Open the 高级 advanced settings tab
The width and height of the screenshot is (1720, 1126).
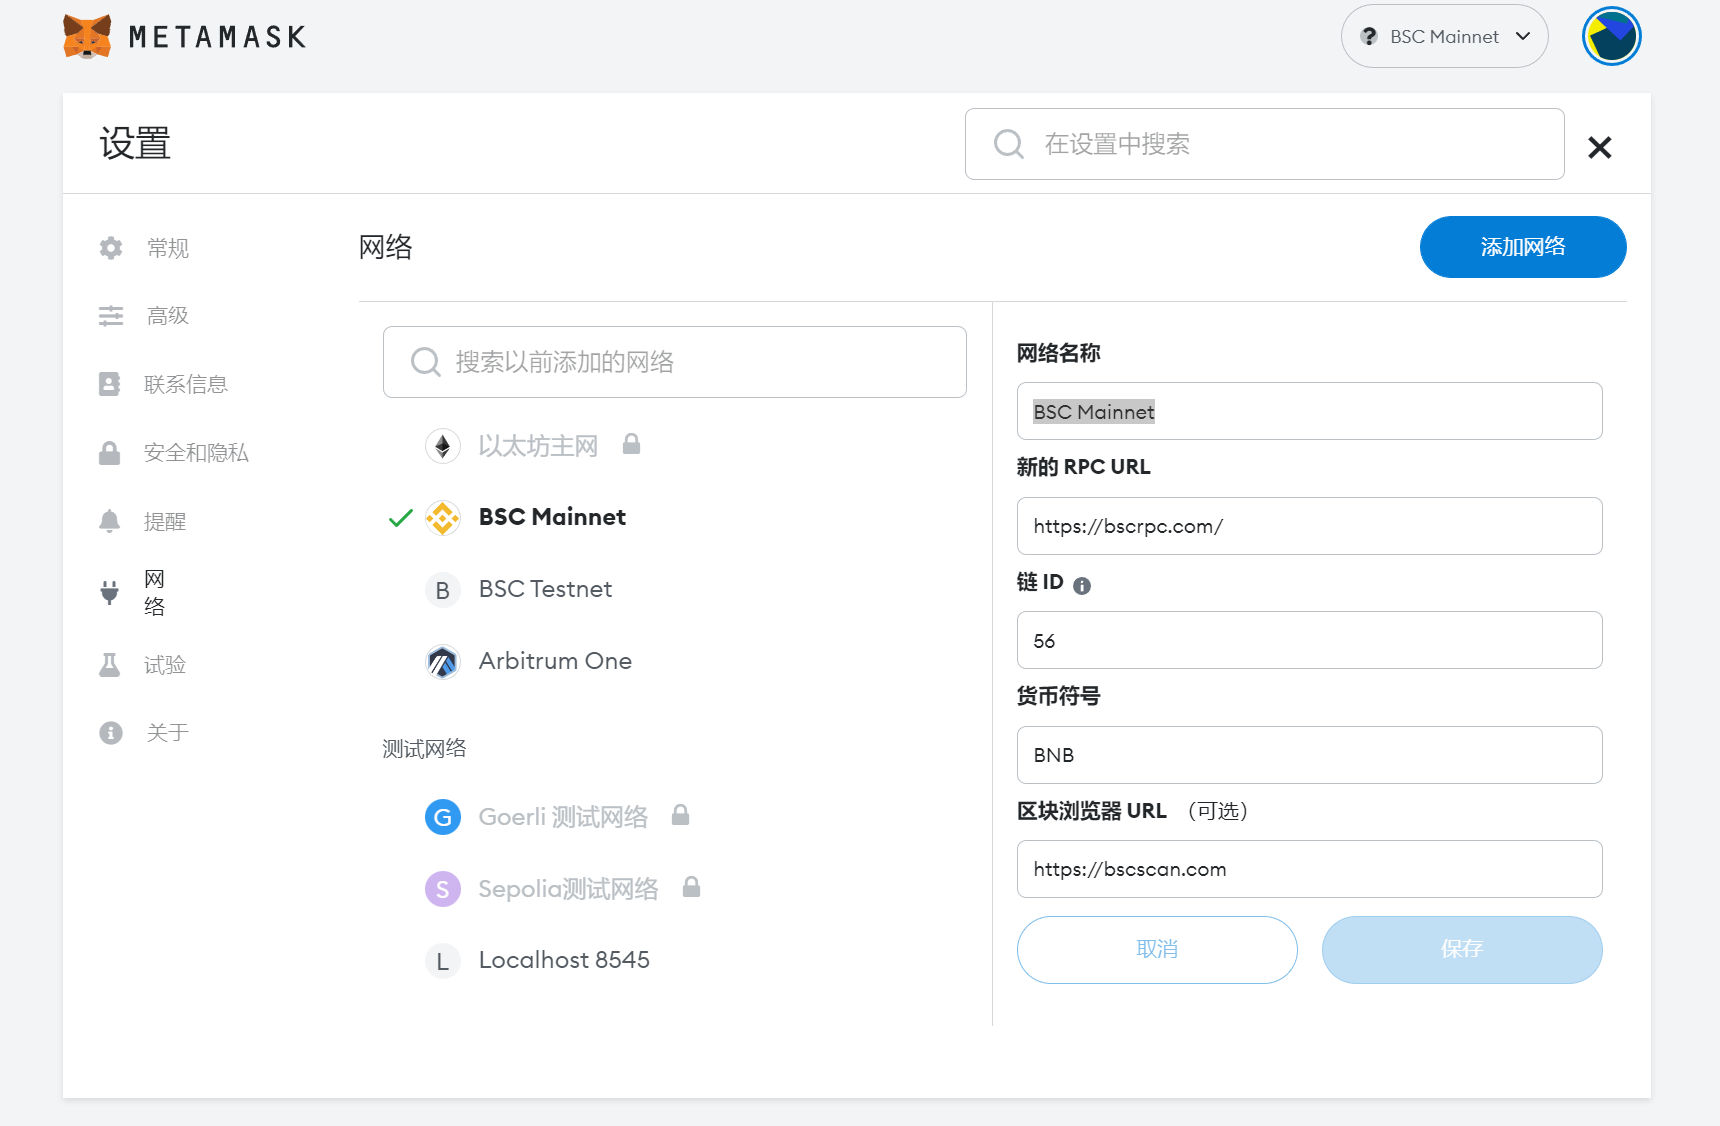click(x=167, y=316)
